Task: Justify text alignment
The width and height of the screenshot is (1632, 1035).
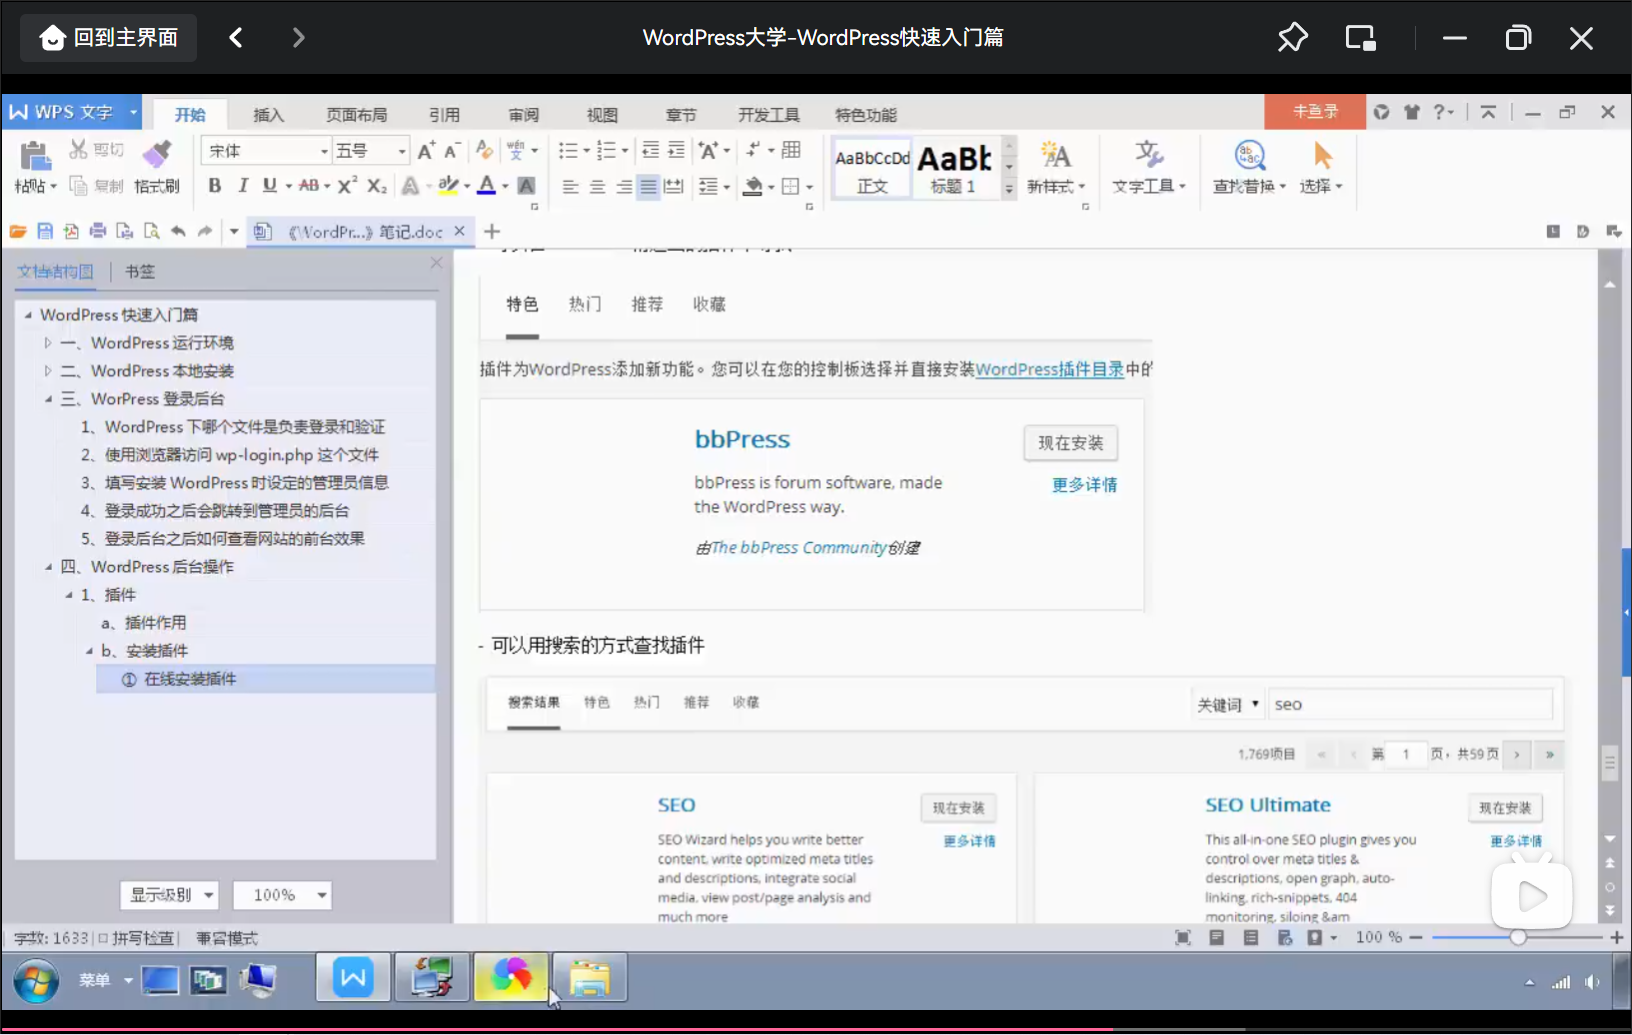Action: (648, 187)
